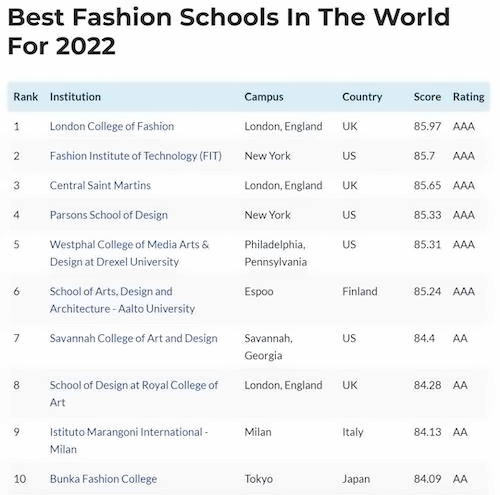This screenshot has height=495, width=500.
Task: Click the 85.97 score cell
Action: pyautogui.click(x=427, y=126)
